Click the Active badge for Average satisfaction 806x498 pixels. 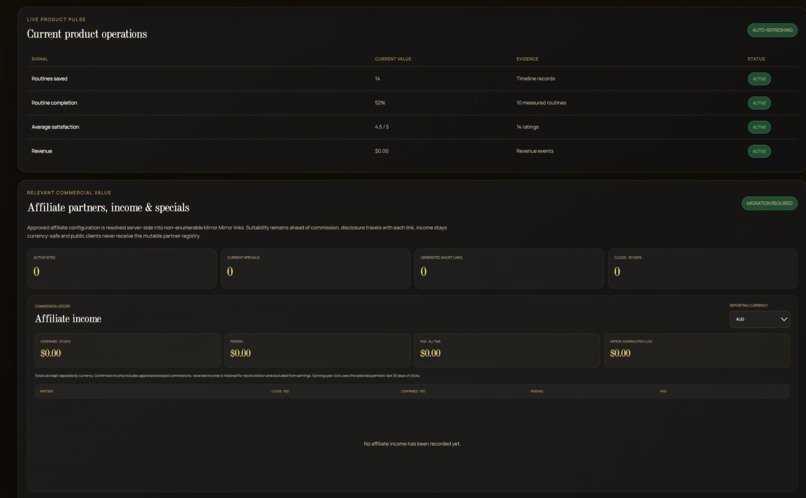click(x=759, y=127)
